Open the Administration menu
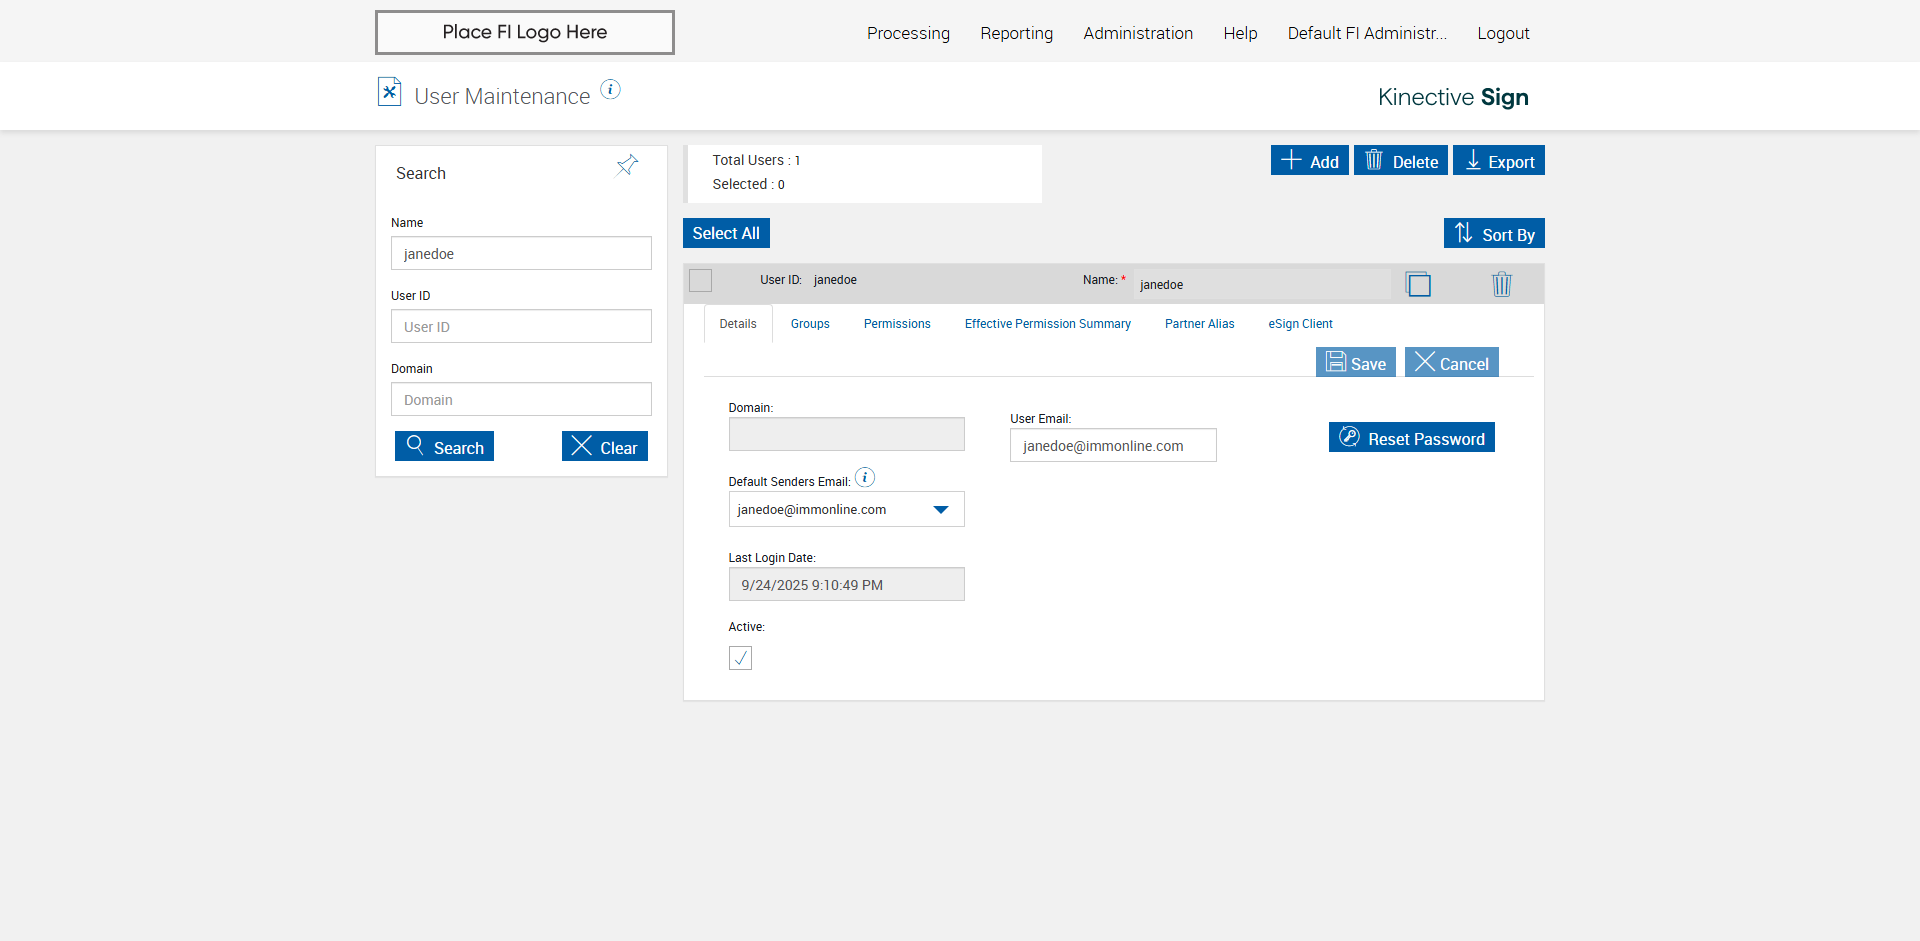The width and height of the screenshot is (1920, 941). pos(1138,33)
